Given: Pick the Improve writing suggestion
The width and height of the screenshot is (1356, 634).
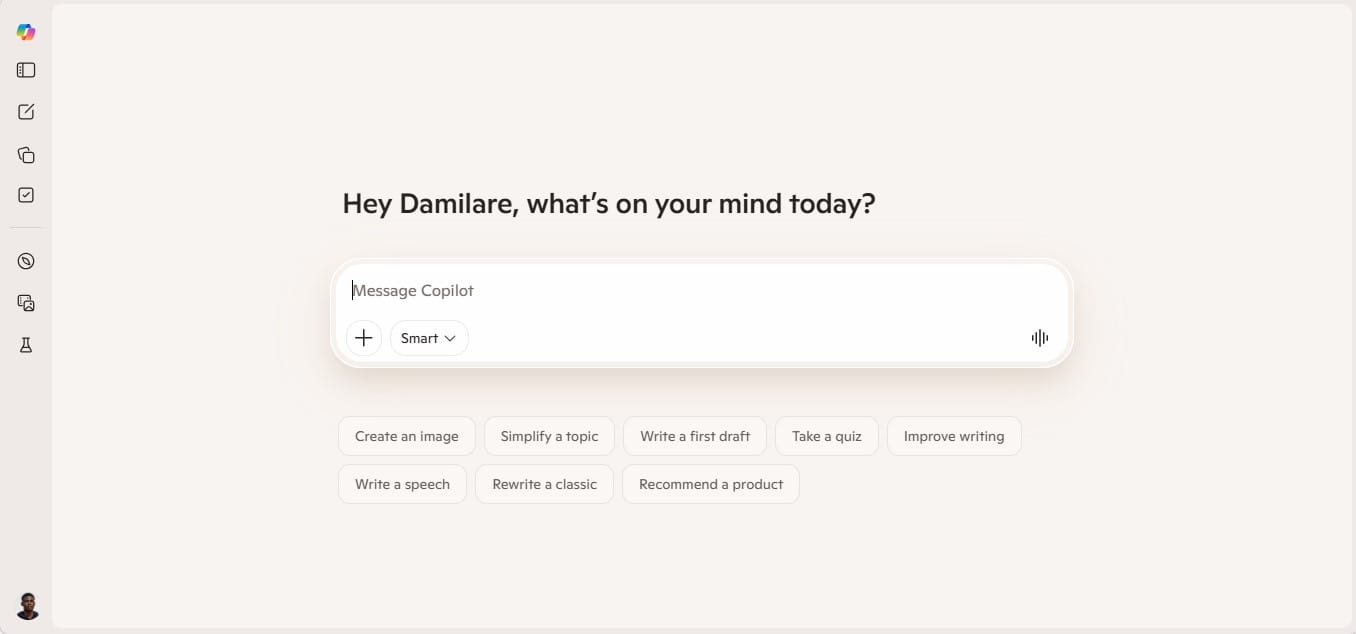Looking at the screenshot, I should [x=954, y=436].
